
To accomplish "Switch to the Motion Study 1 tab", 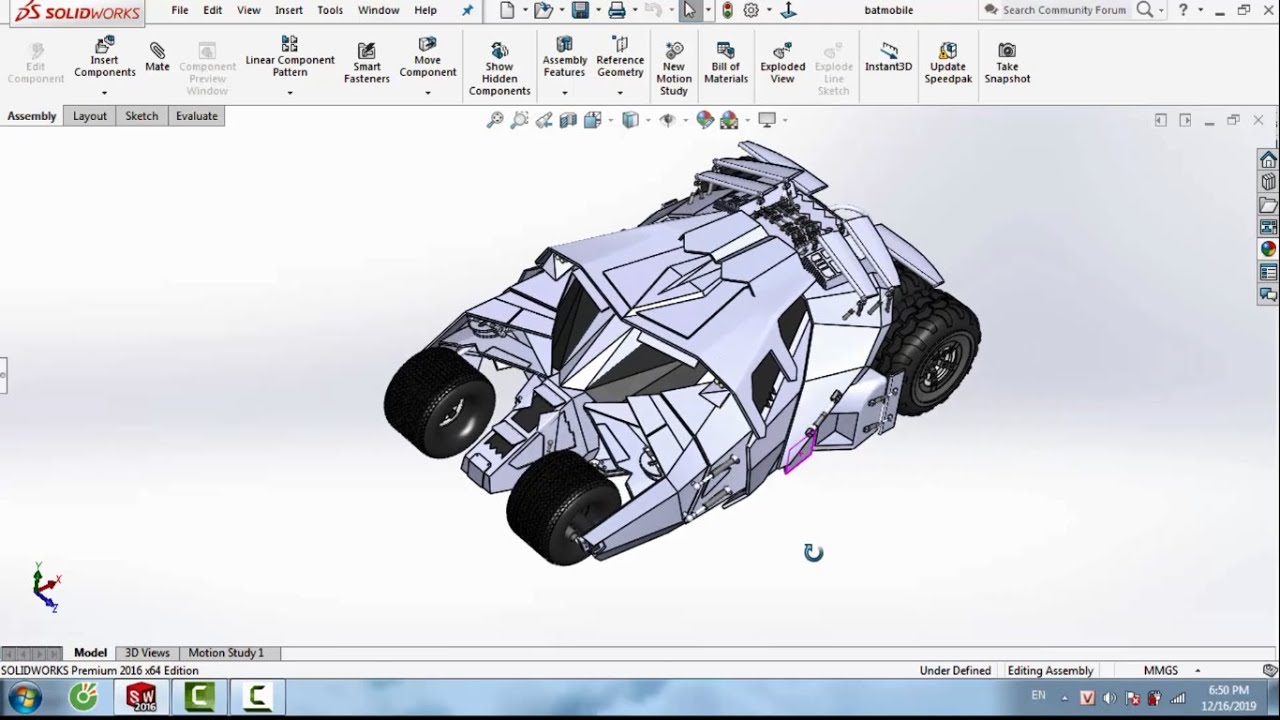I will (226, 653).
